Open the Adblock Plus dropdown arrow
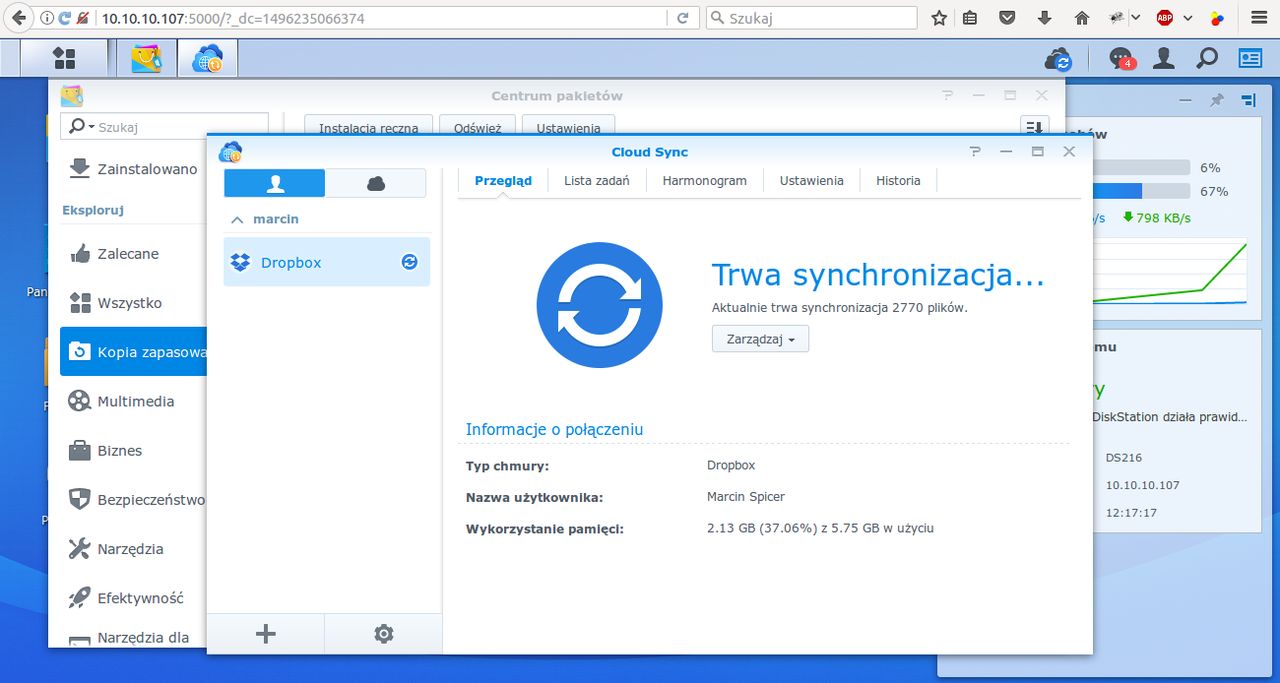This screenshot has height=683, width=1280. coord(1188,18)
